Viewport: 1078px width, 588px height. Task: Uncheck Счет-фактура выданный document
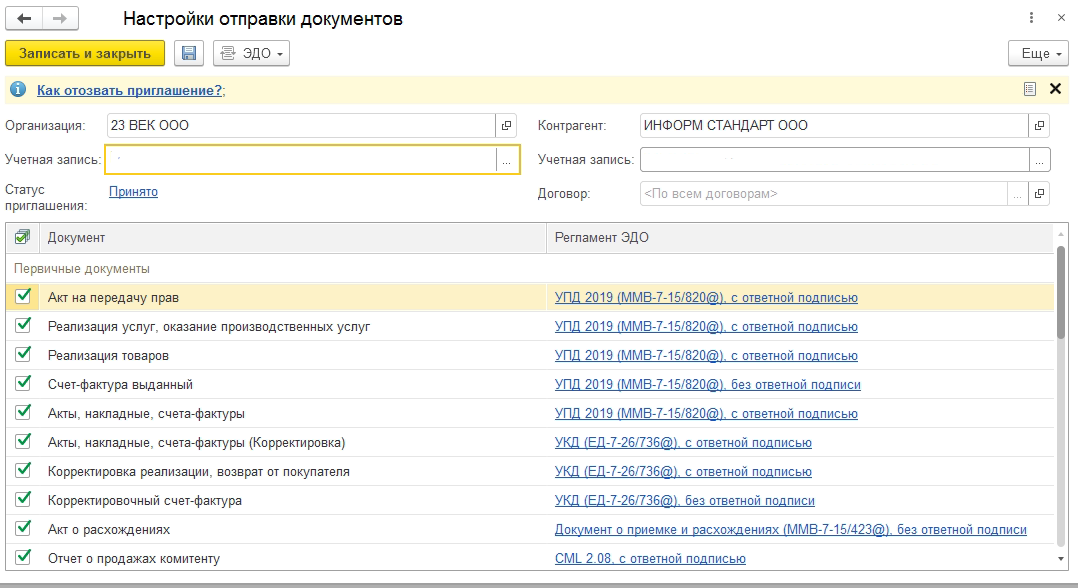click(x=21, y=384)
